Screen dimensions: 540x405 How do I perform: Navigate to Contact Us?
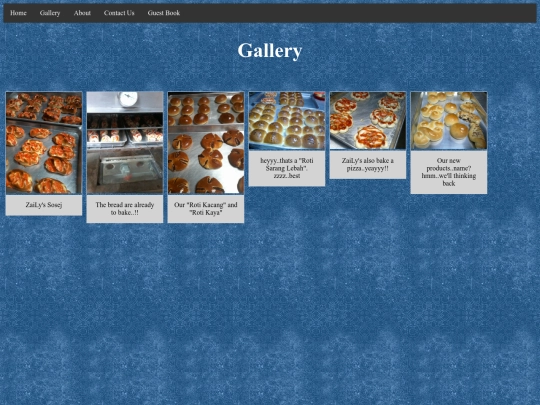click(x=119, y=13)
